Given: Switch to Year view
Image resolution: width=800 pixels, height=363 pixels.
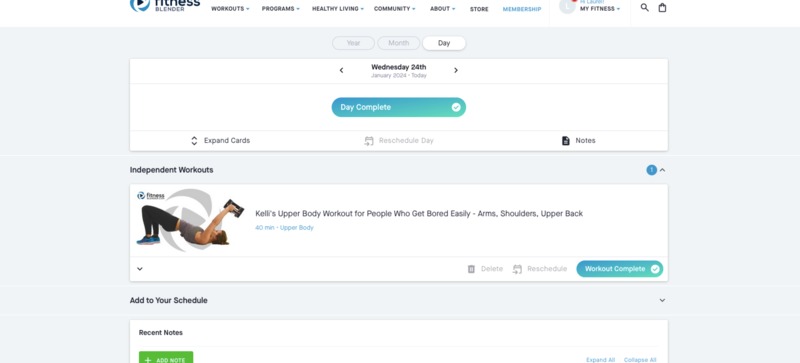Looking at the screenshot, I should 354,43.
